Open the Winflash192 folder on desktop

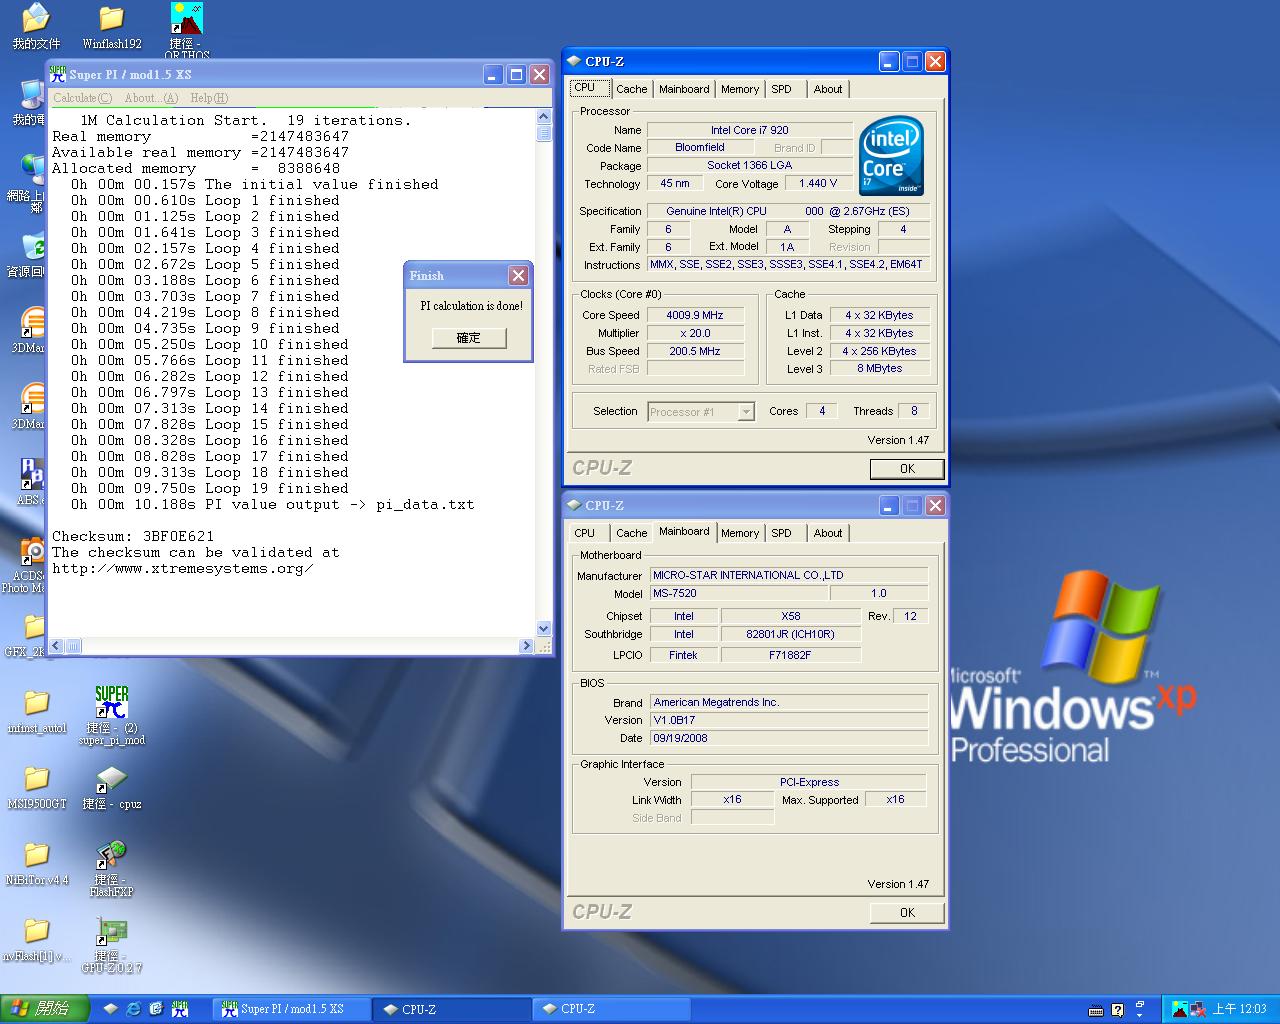pyautogui.click(x=112, y=27)
